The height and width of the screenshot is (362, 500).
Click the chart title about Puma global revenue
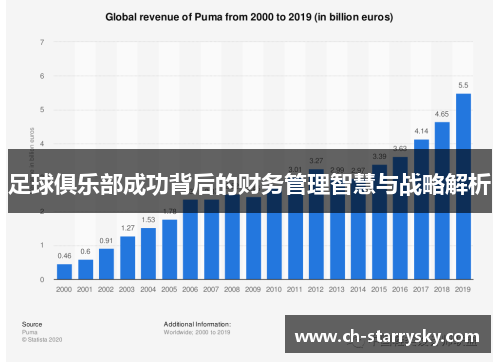pos(249,17)
